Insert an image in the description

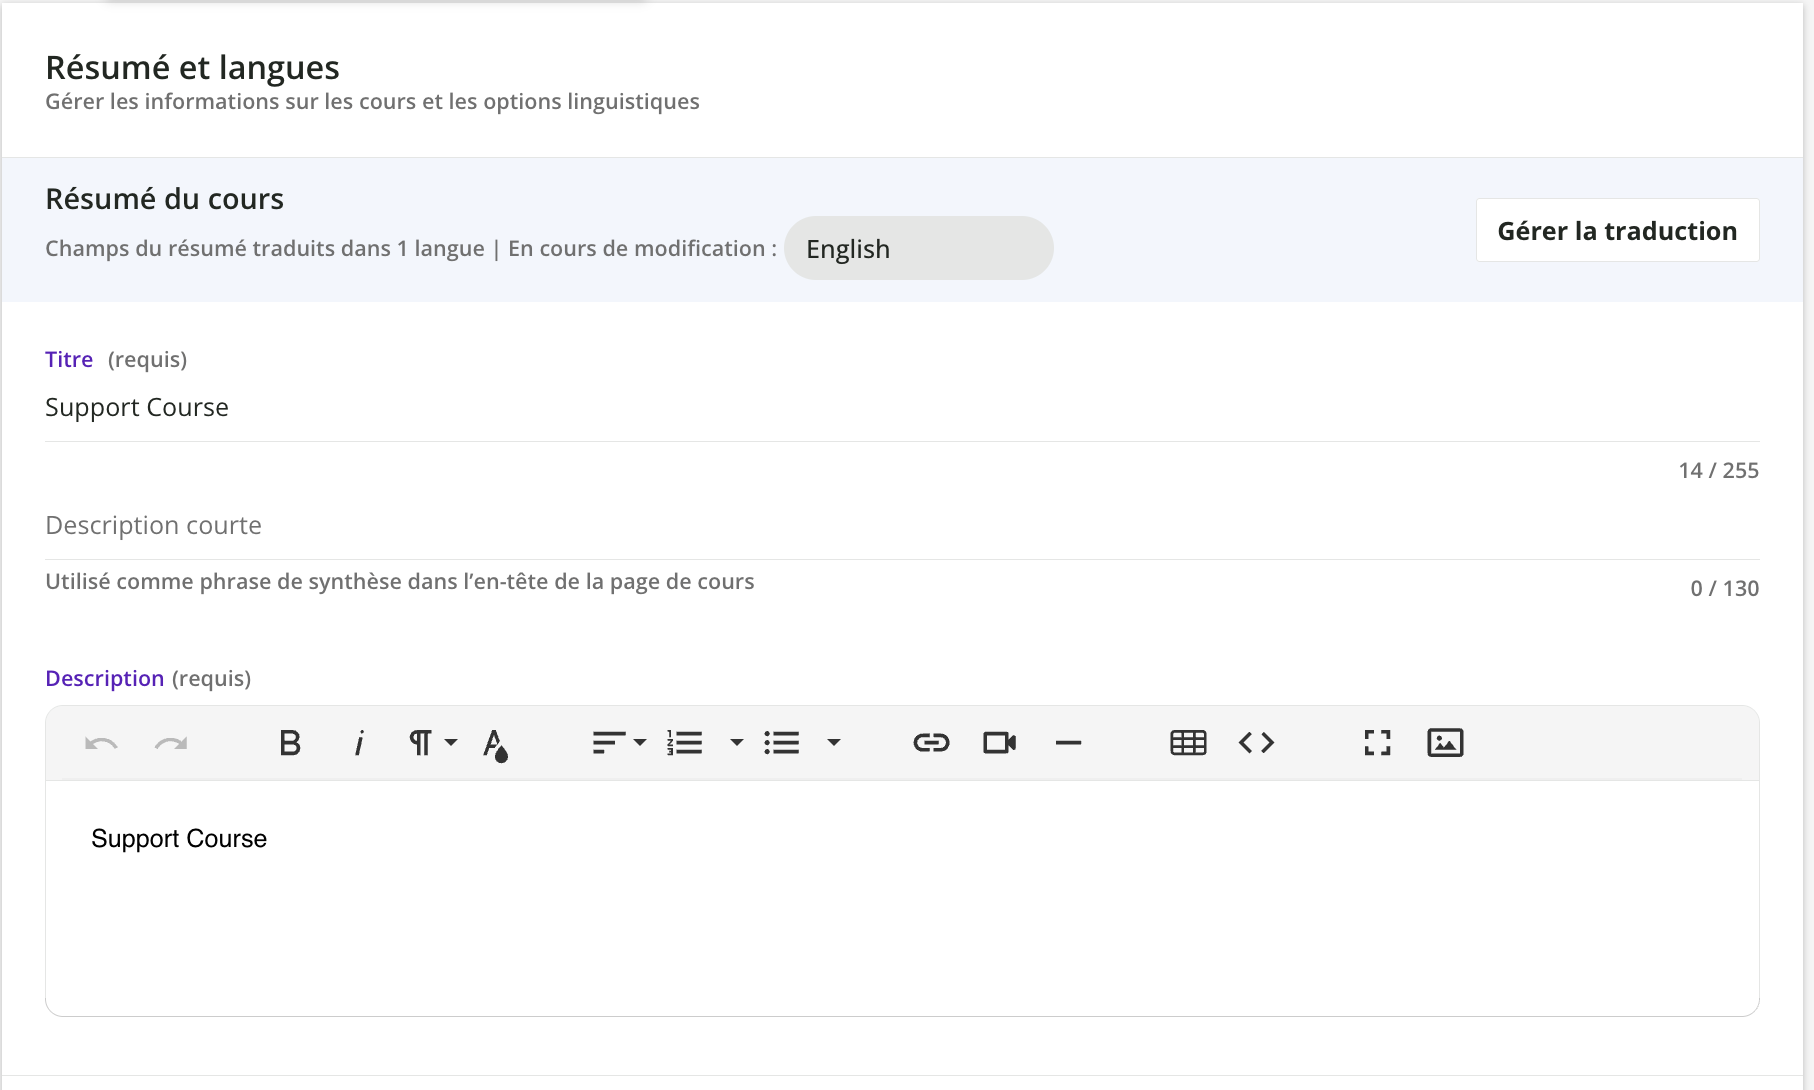coord(1445,743)
